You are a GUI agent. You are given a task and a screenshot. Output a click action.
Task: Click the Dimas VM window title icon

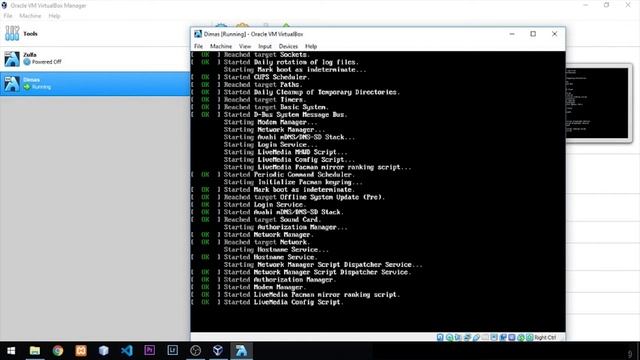(198, 34)
